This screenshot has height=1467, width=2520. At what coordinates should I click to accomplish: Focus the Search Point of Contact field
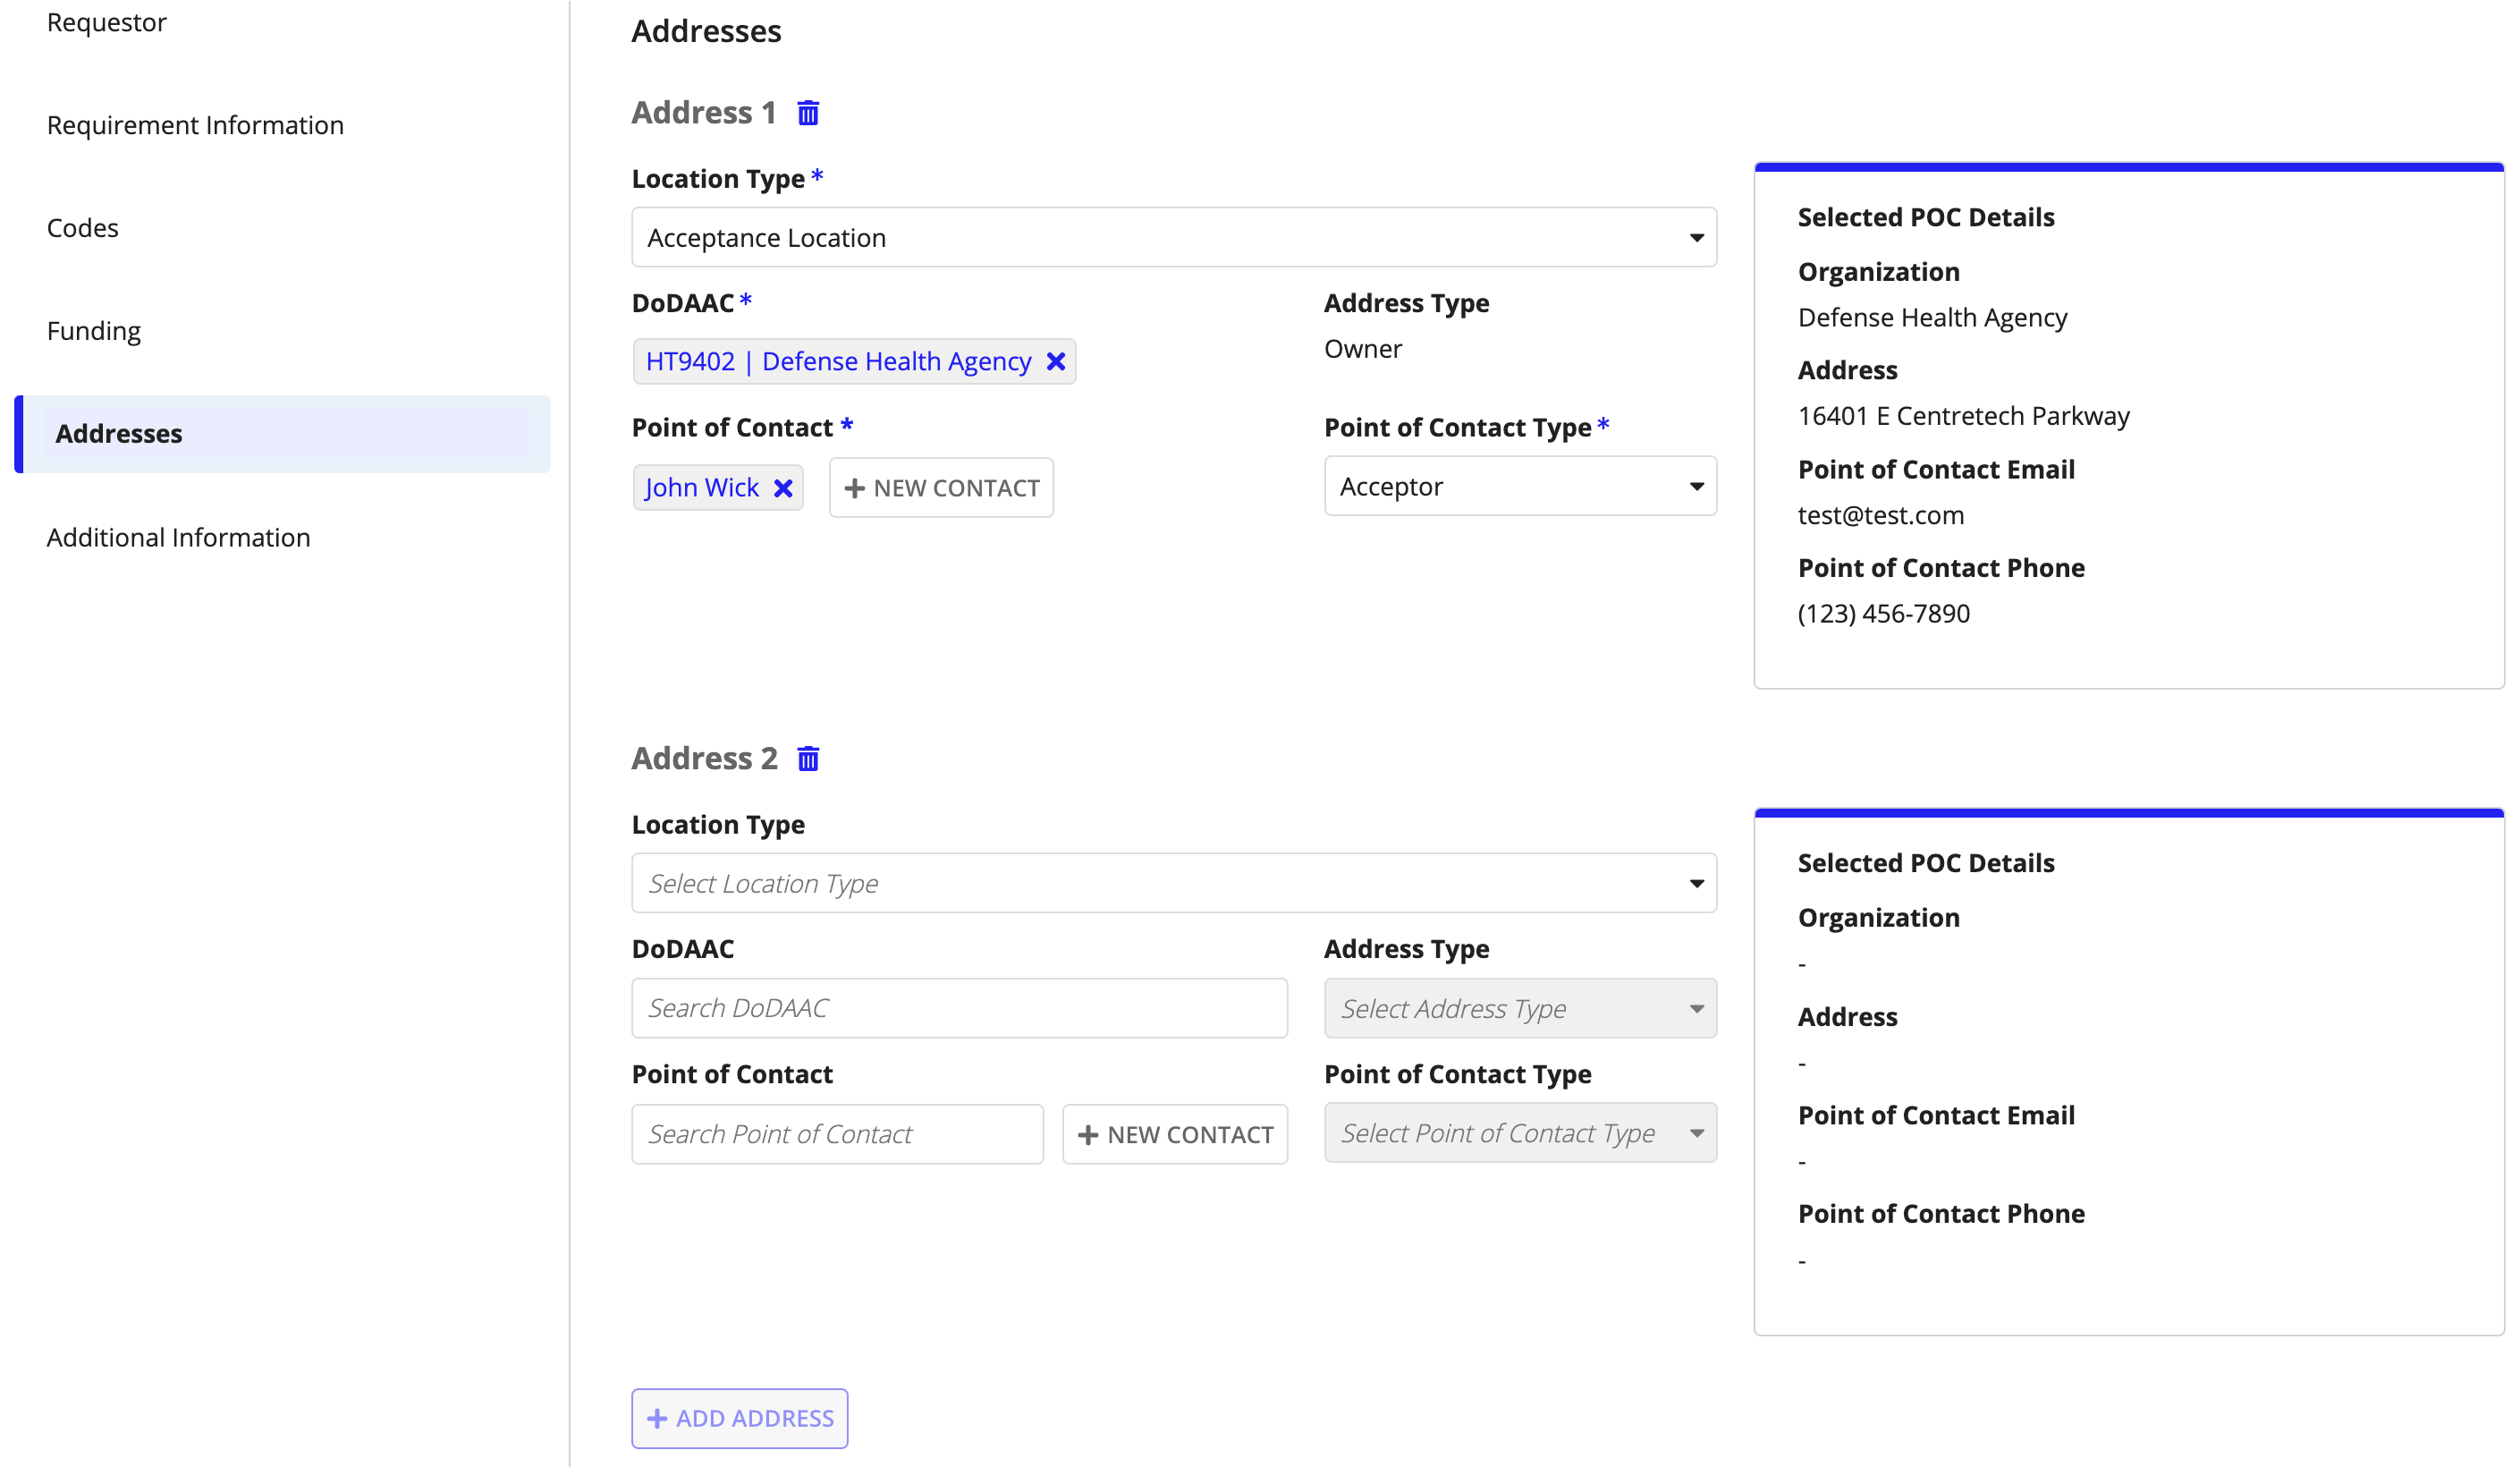point(837,1135)
